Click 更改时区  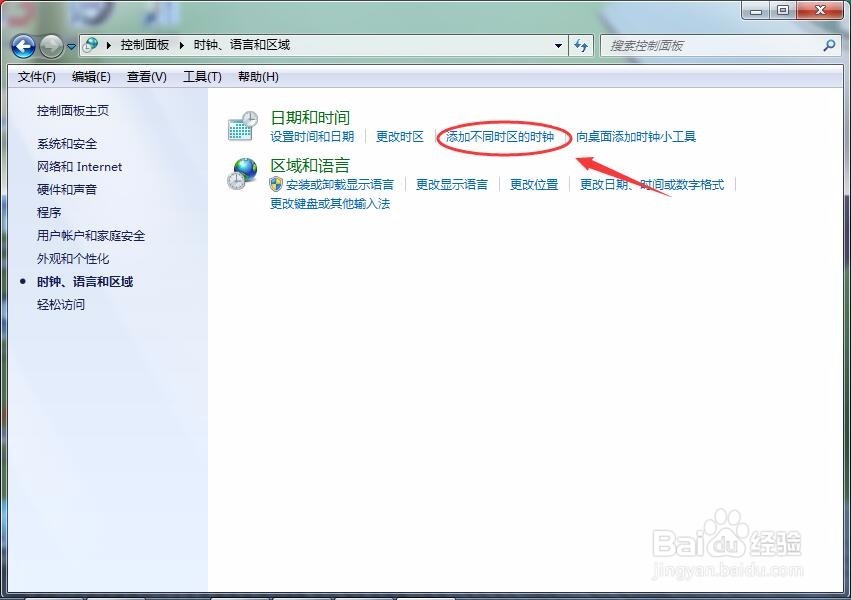tap(400, 137)
